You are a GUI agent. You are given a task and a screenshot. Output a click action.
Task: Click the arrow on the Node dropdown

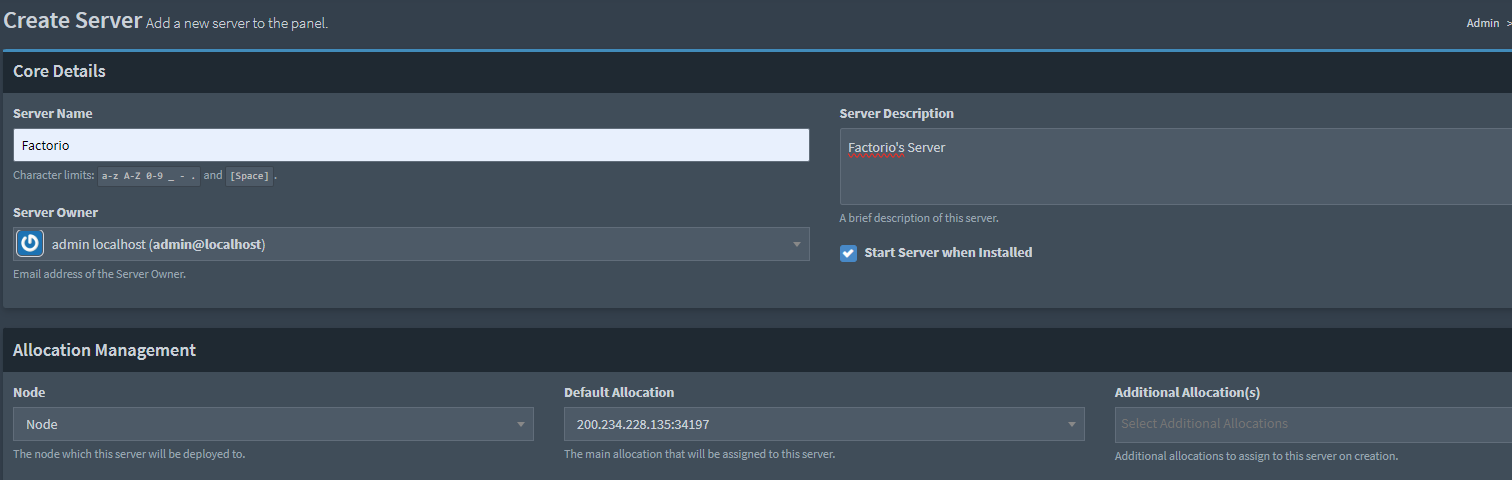coord(520,424)
